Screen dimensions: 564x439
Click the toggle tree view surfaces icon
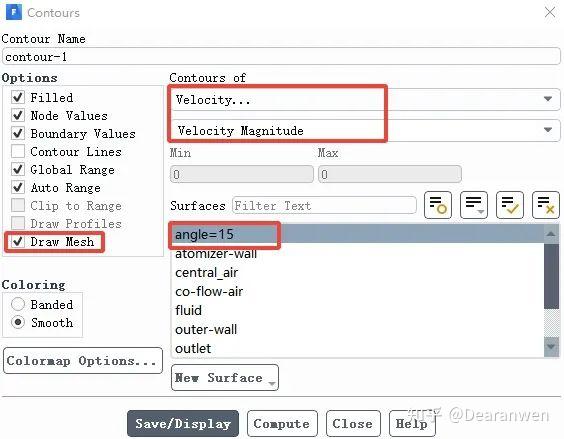coord(438,205)
